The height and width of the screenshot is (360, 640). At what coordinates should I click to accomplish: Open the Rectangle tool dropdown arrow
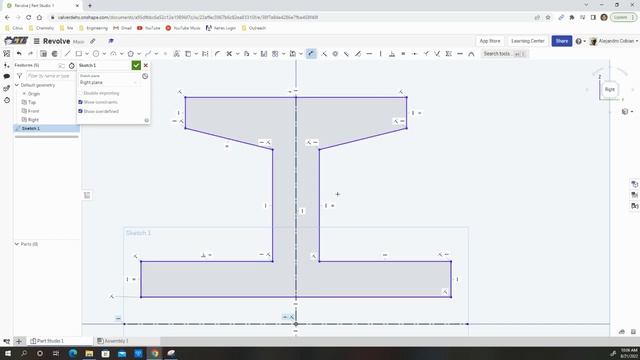tap(87, 54)
